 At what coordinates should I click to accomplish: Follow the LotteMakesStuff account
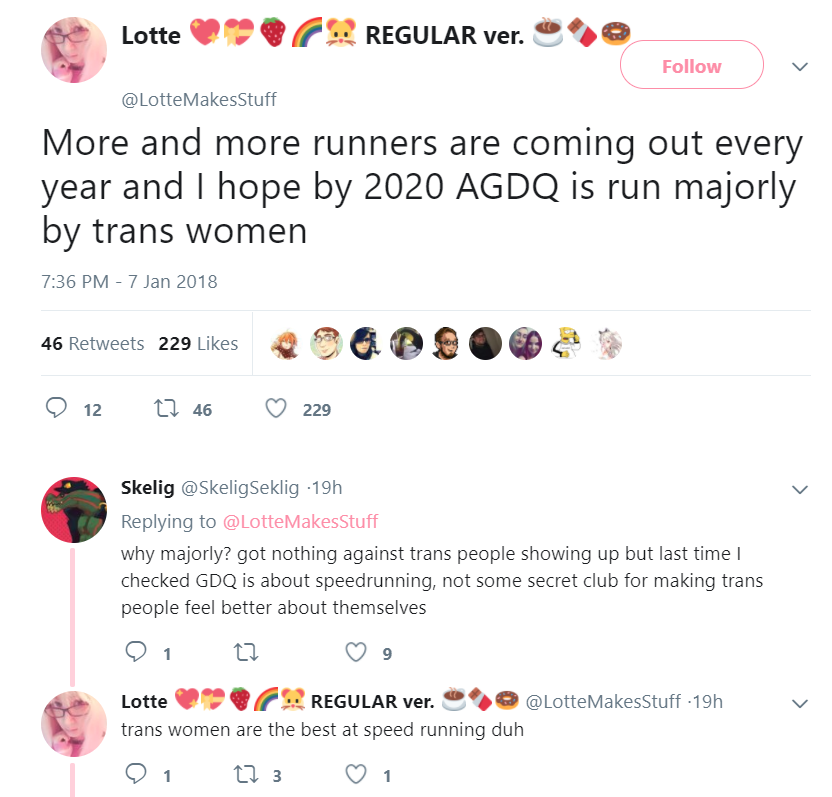(691, 65)
